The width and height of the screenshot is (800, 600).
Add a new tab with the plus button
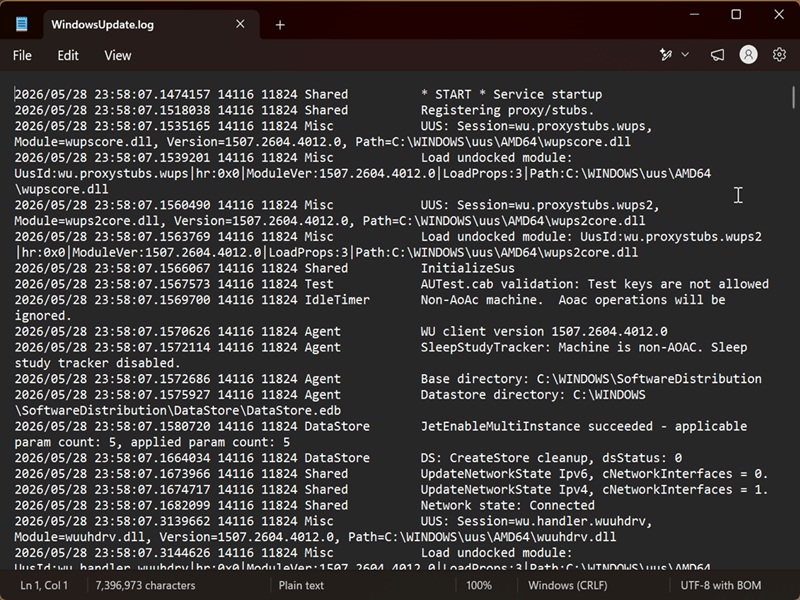tap(280, 24)
